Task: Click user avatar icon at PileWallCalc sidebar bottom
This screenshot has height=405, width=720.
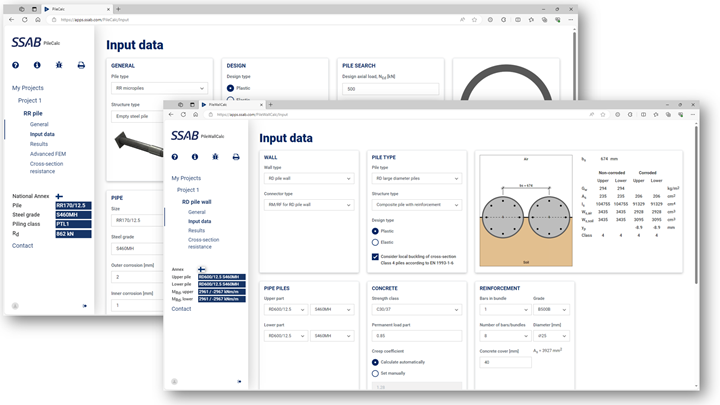Action: [x=174, y=382]
